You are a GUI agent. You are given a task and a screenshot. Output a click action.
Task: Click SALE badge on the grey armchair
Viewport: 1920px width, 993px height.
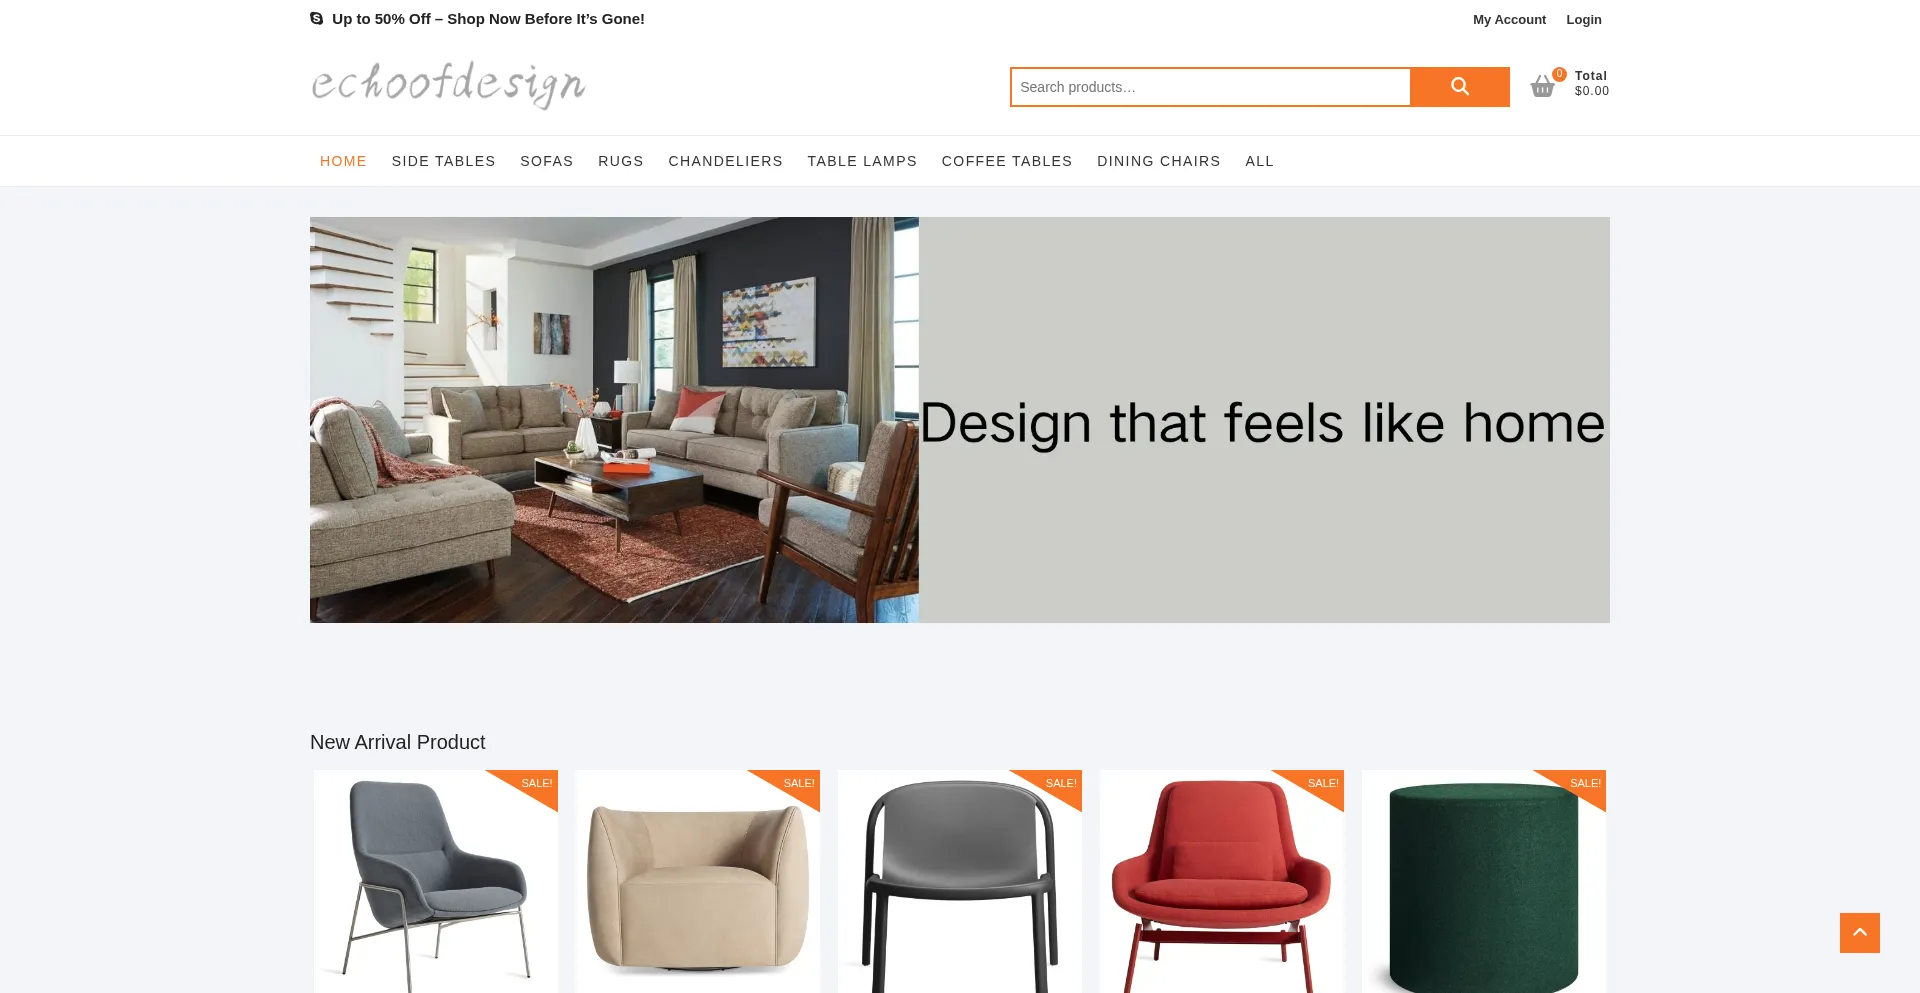pyautogui.click(x=536, y=783)
